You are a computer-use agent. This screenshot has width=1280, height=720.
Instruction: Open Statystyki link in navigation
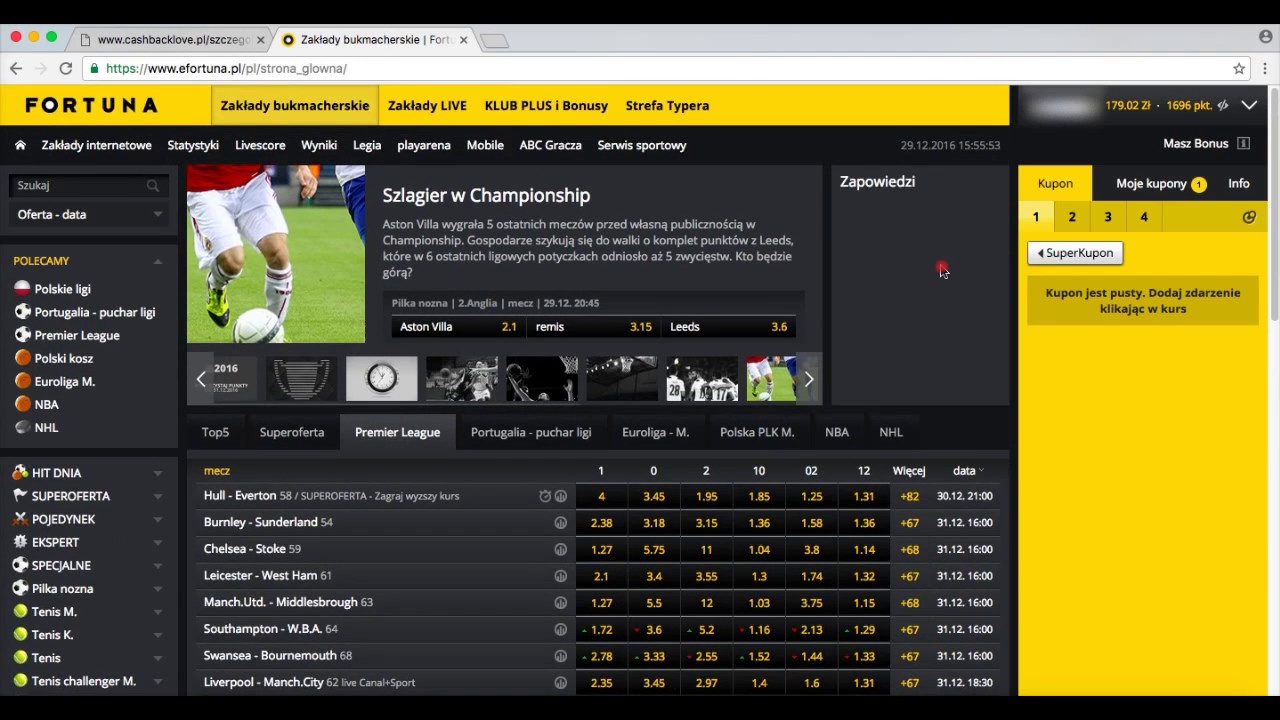pyautogui.click(x=193, y=145)
